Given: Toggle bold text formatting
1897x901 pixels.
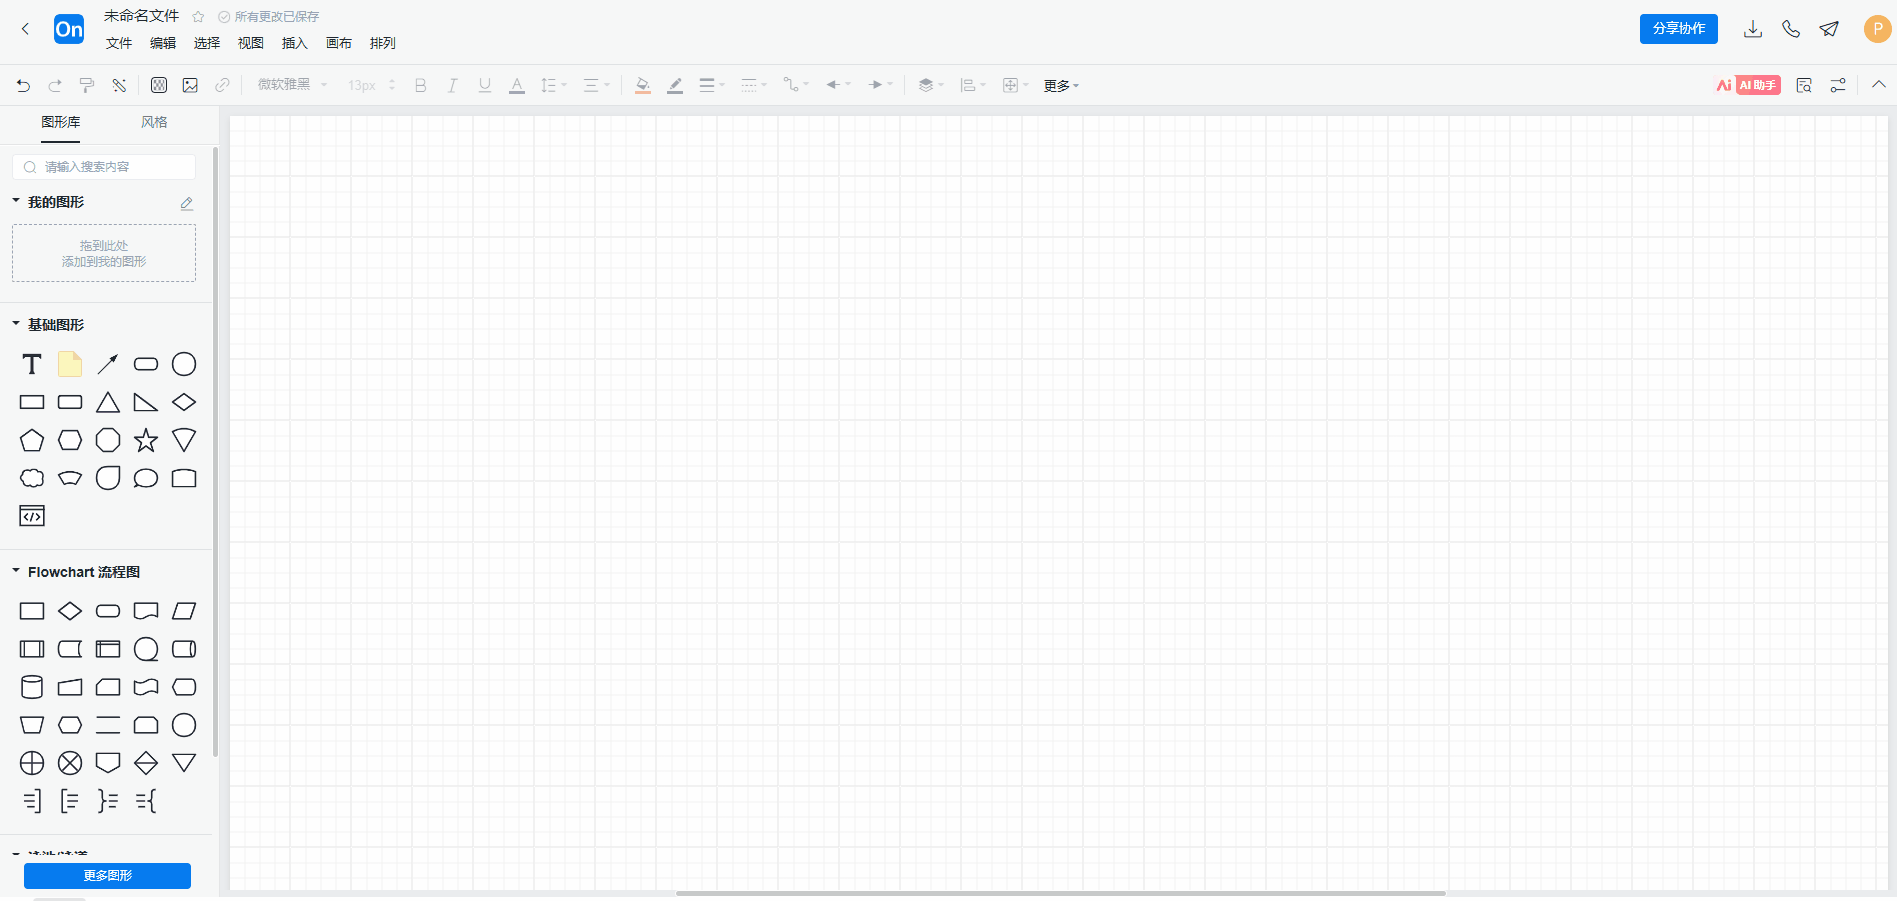Looking at the screenshot, I should 421,86.
